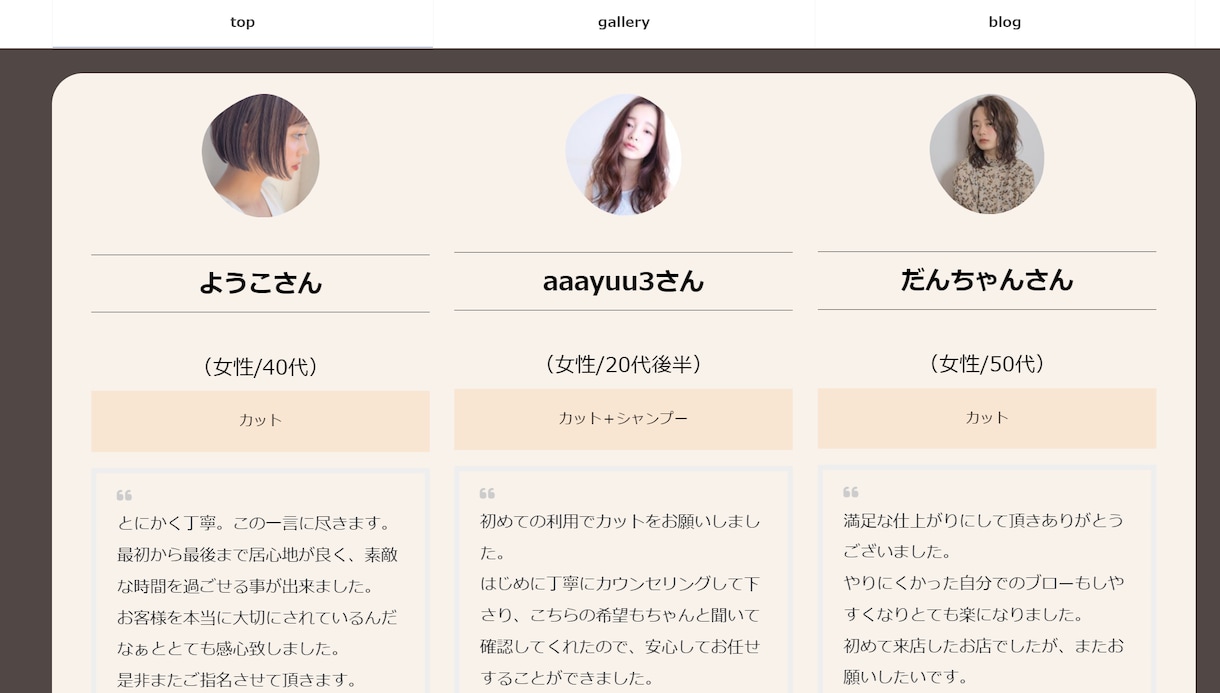This screenshot has height=693, width=1220.
Task: Click だんちゃんさん's profile photo
Action: click(x=987, y=154)
